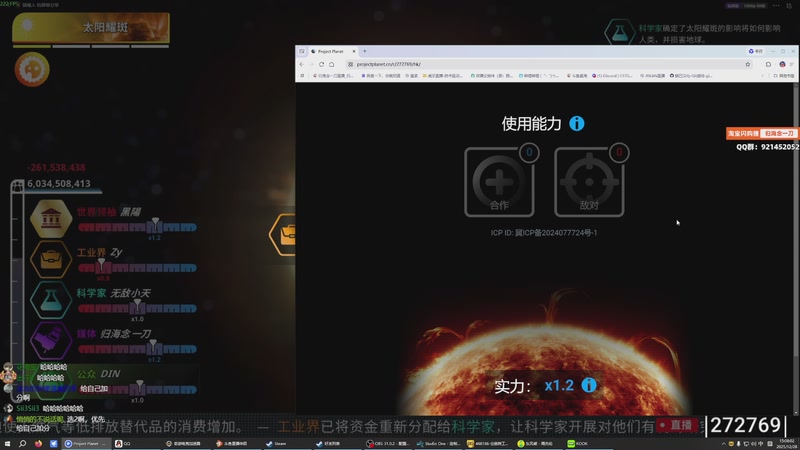The width and height of the screenshot is (800, 450).
Task: Reload the Project Planet page
Action: 321,64
